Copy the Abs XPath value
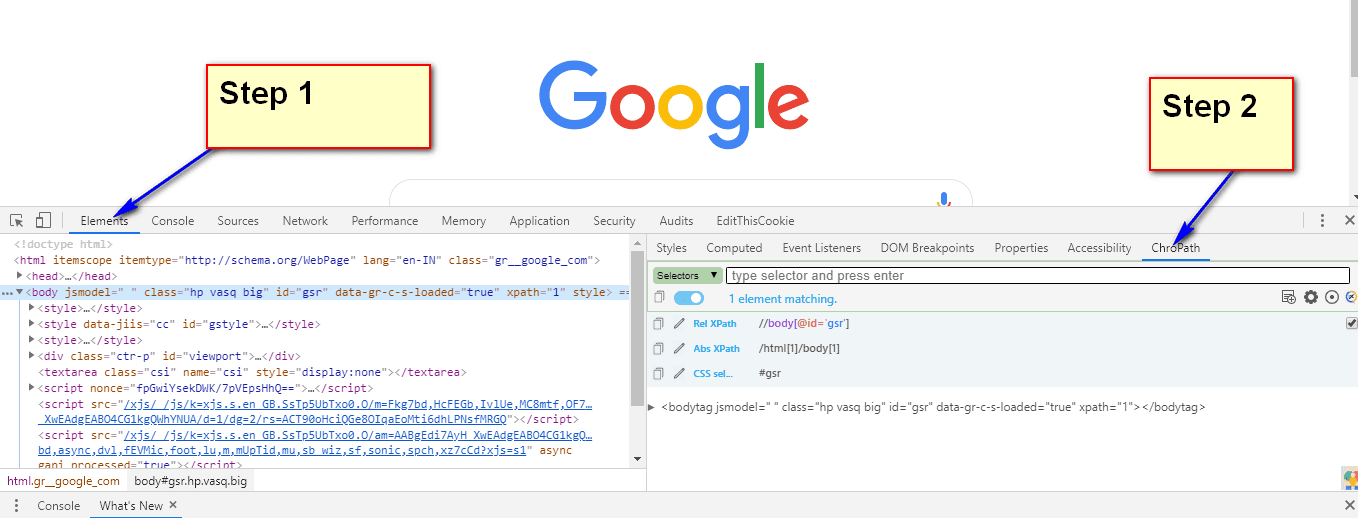Image resolution: width=1358 pixels, height=518 pixels. [658, 348]
